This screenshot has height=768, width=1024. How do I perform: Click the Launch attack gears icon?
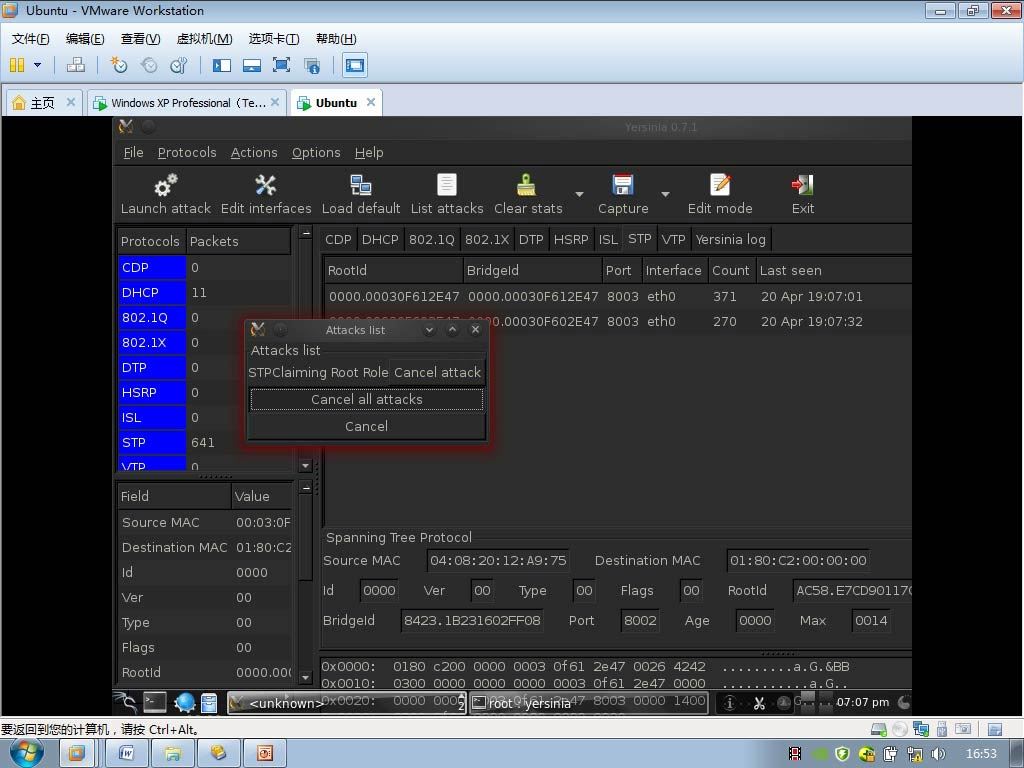(165, 186)
